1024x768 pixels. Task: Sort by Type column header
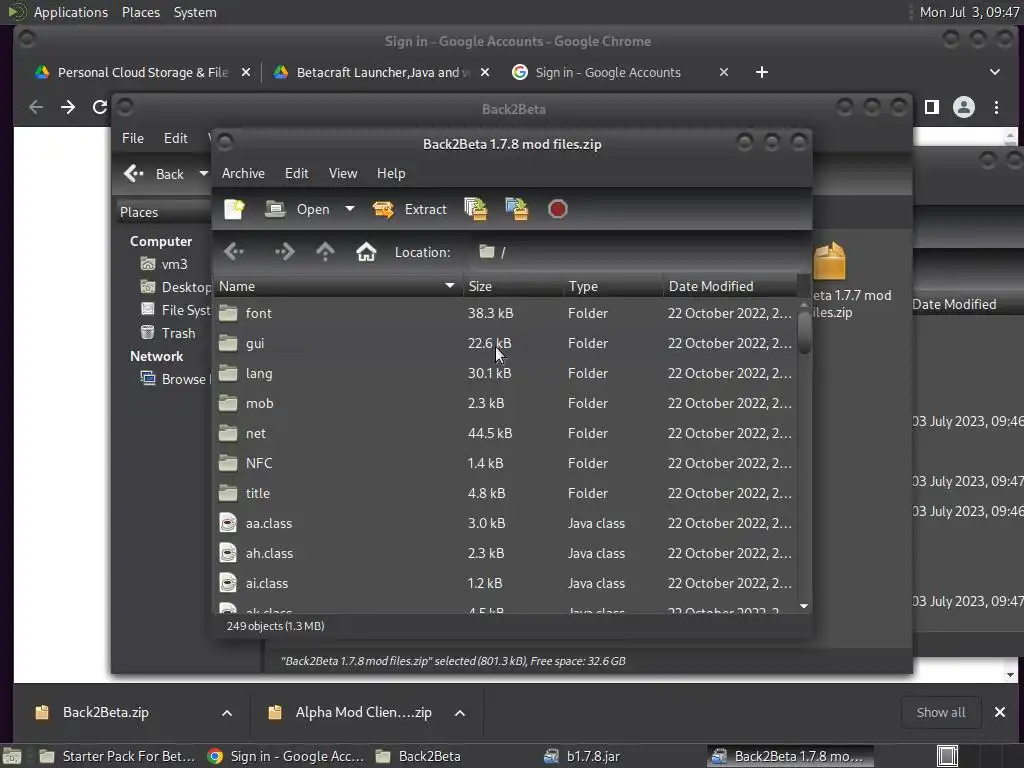(613, 287)
